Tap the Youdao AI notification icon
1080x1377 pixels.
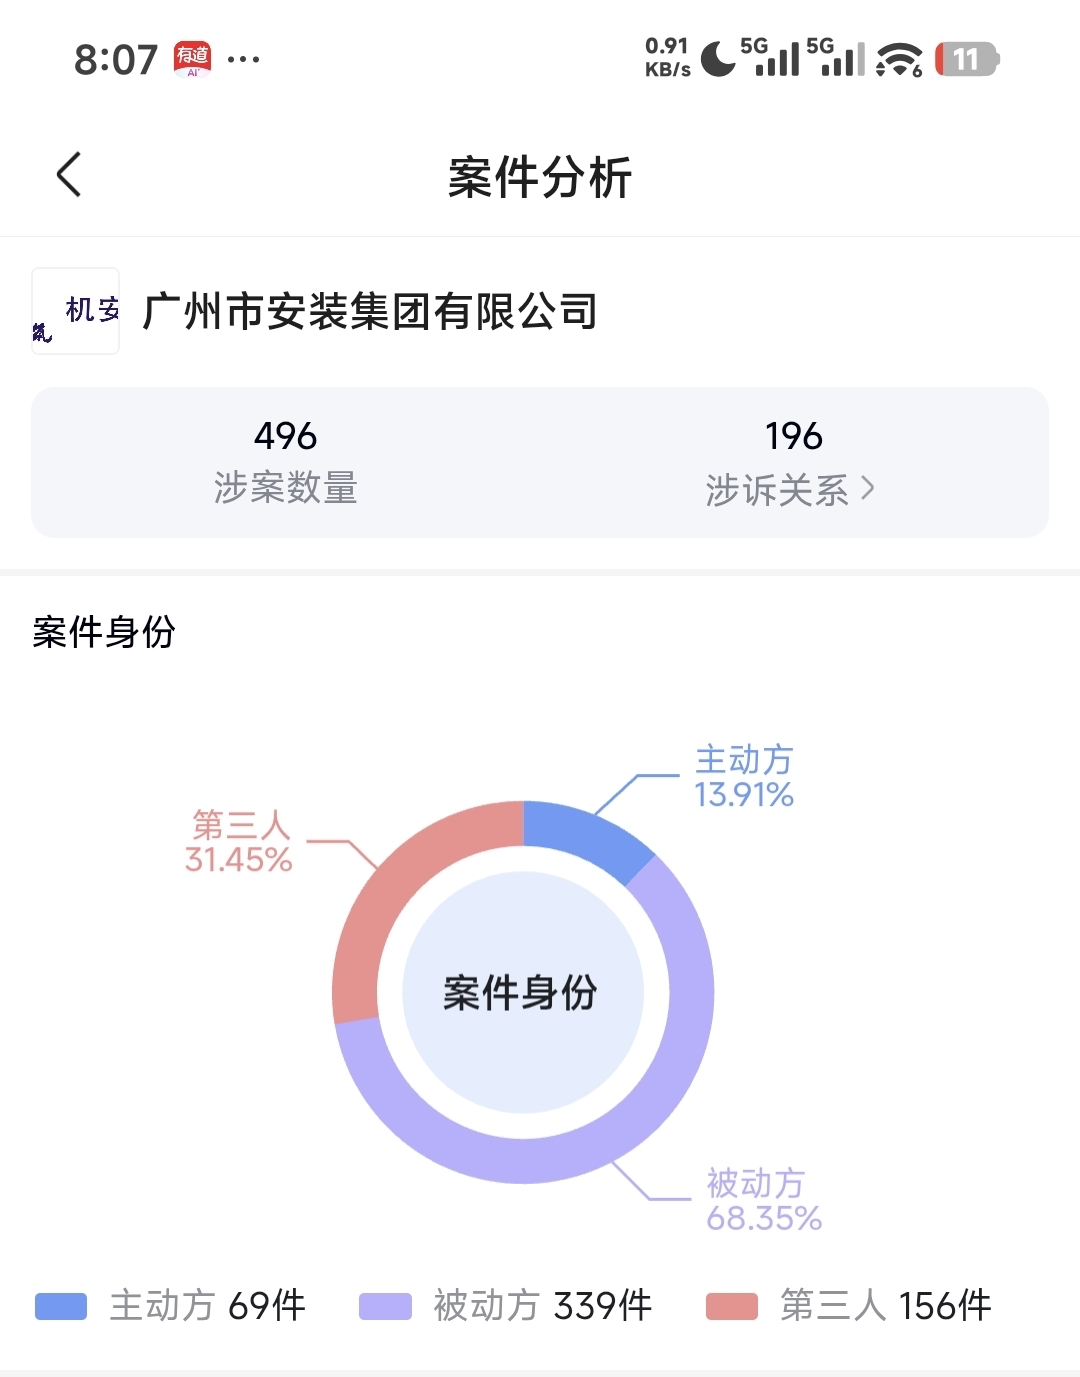click(x=193, y=59)
